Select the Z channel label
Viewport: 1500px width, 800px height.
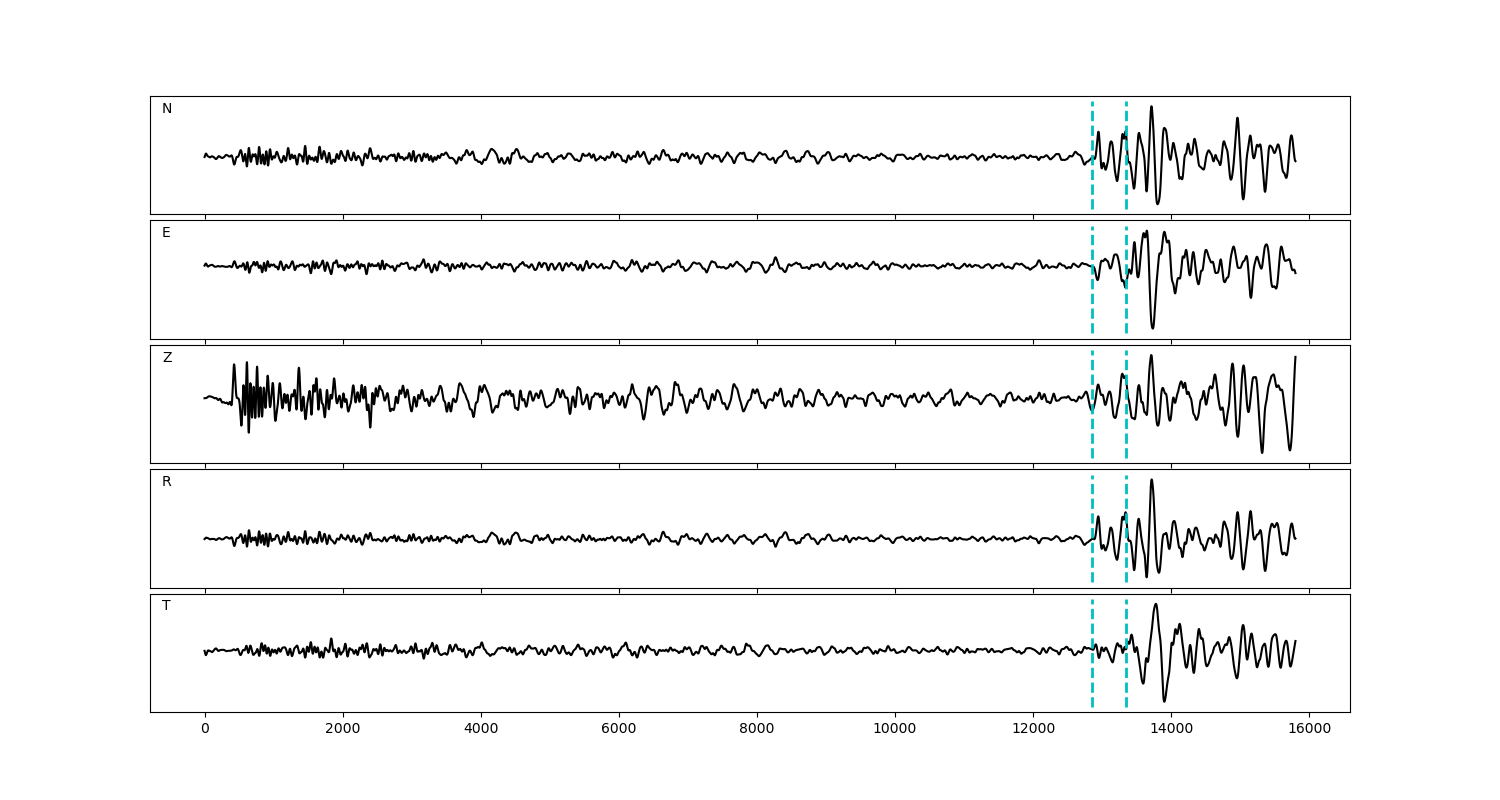coord(167,358)
